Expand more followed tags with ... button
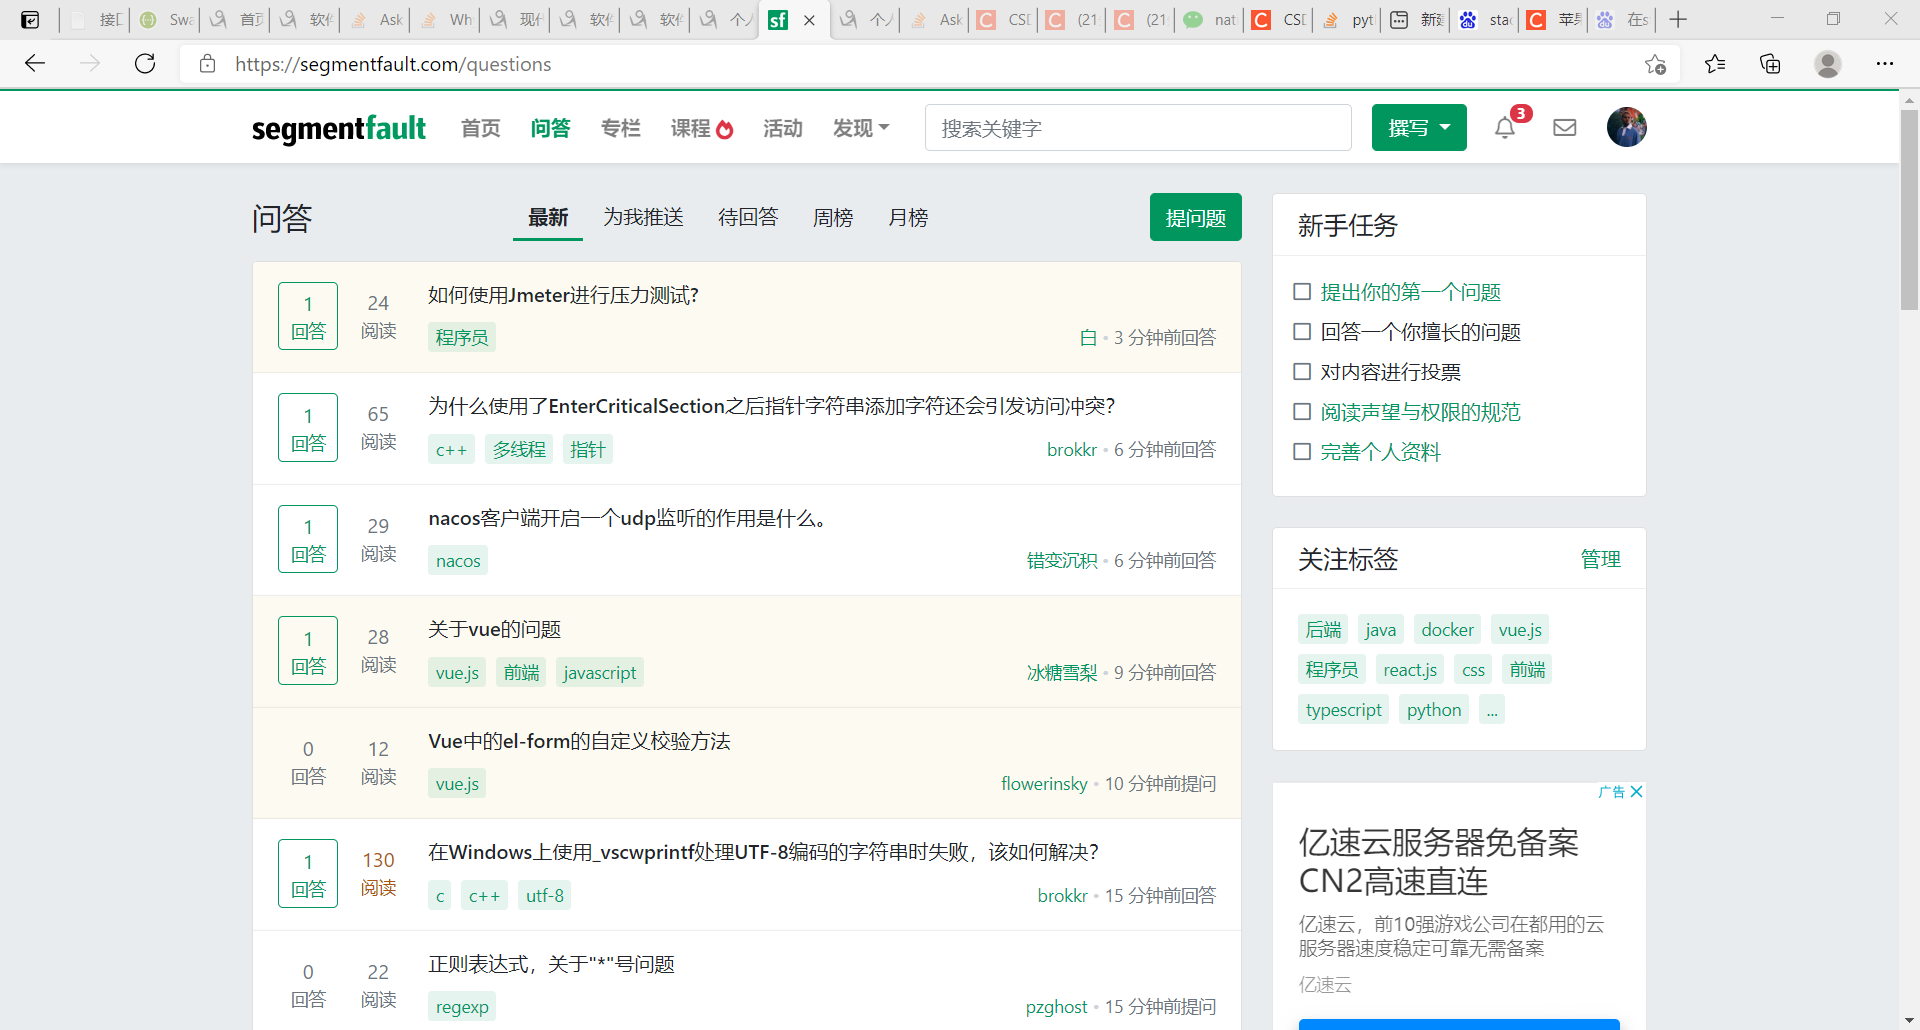Viewport: 1920px width, 1030px height. pyautogui.click(x=1492, y=710)
